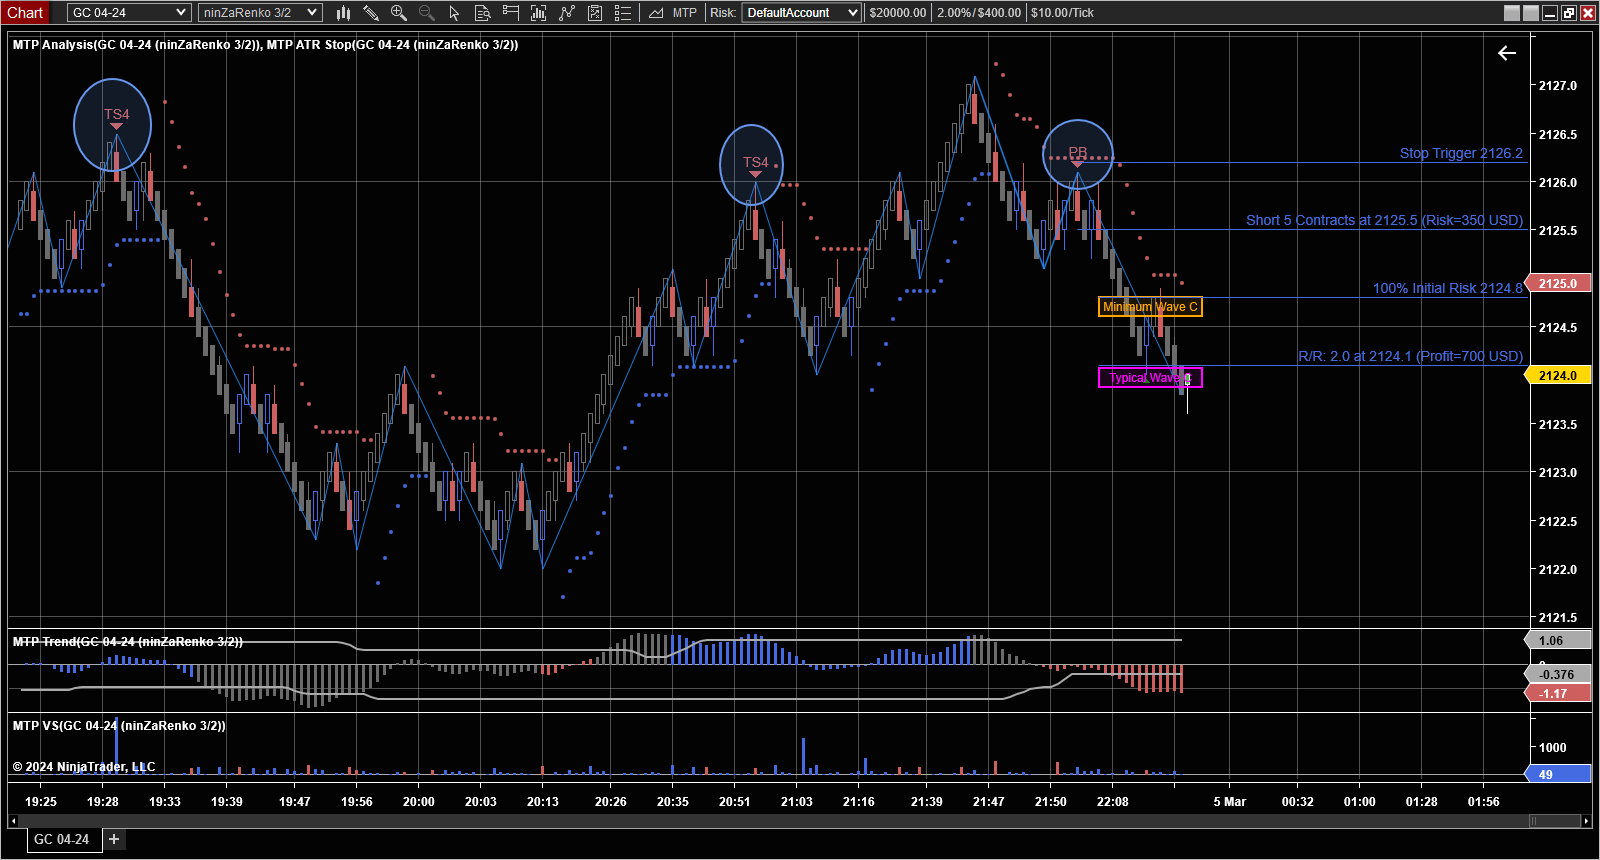Click the zoom out magnifier icon
This screenshot has width=1600, height=860.
427,13
